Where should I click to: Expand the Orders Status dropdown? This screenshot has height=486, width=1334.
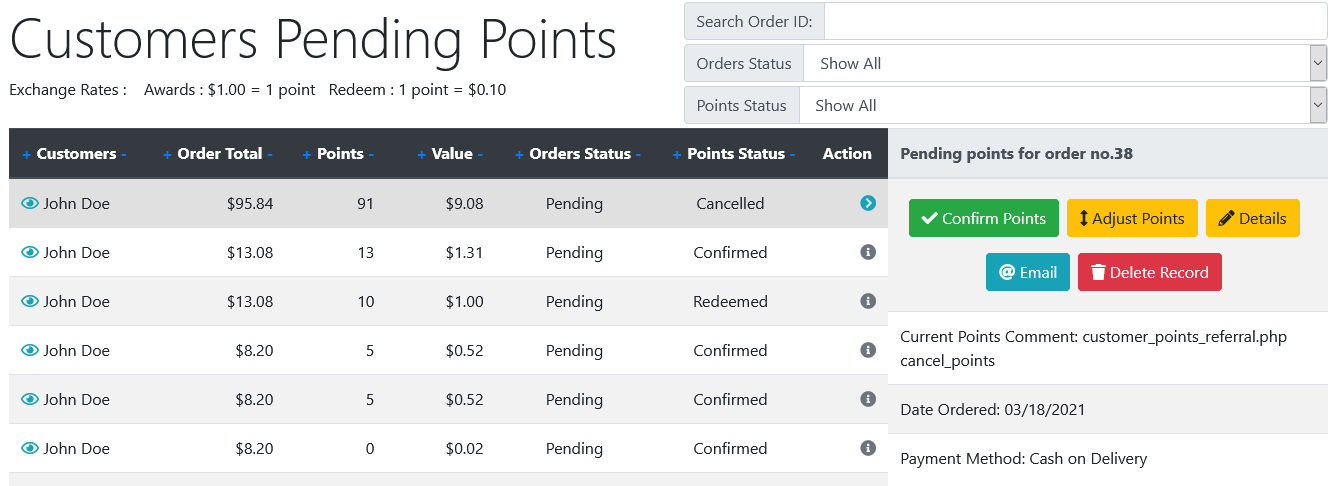[1065, 63]
